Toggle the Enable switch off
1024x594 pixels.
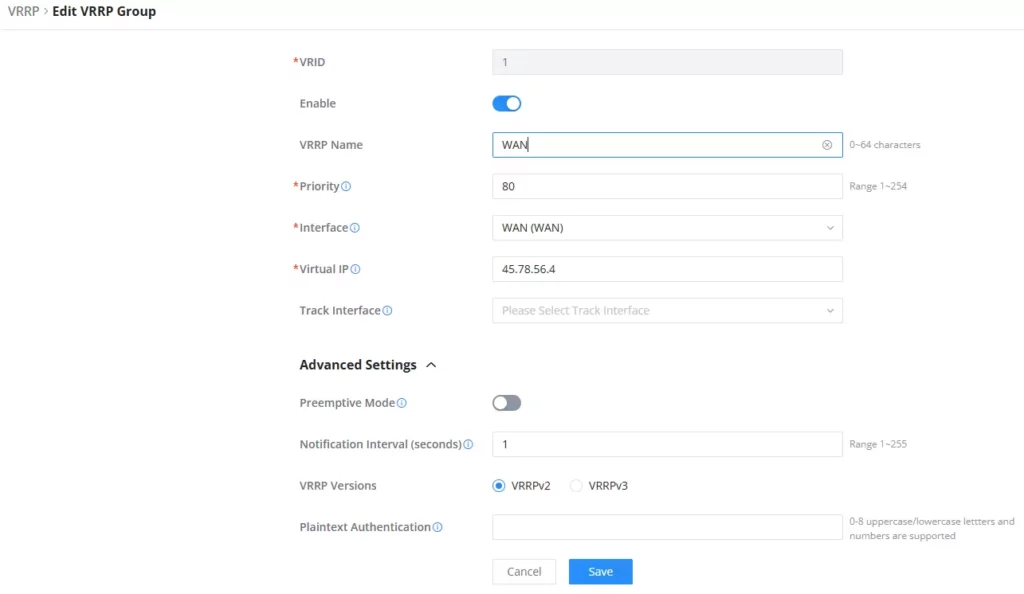click(507, 103)
